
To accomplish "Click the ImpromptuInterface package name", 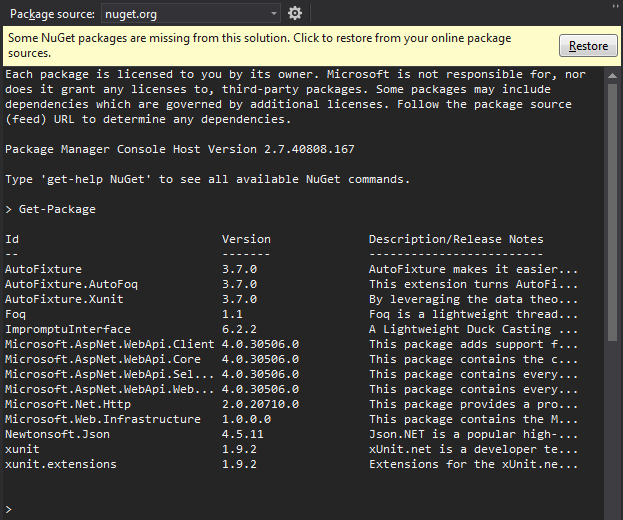I will pyautogui.click(x=67, y=329).
